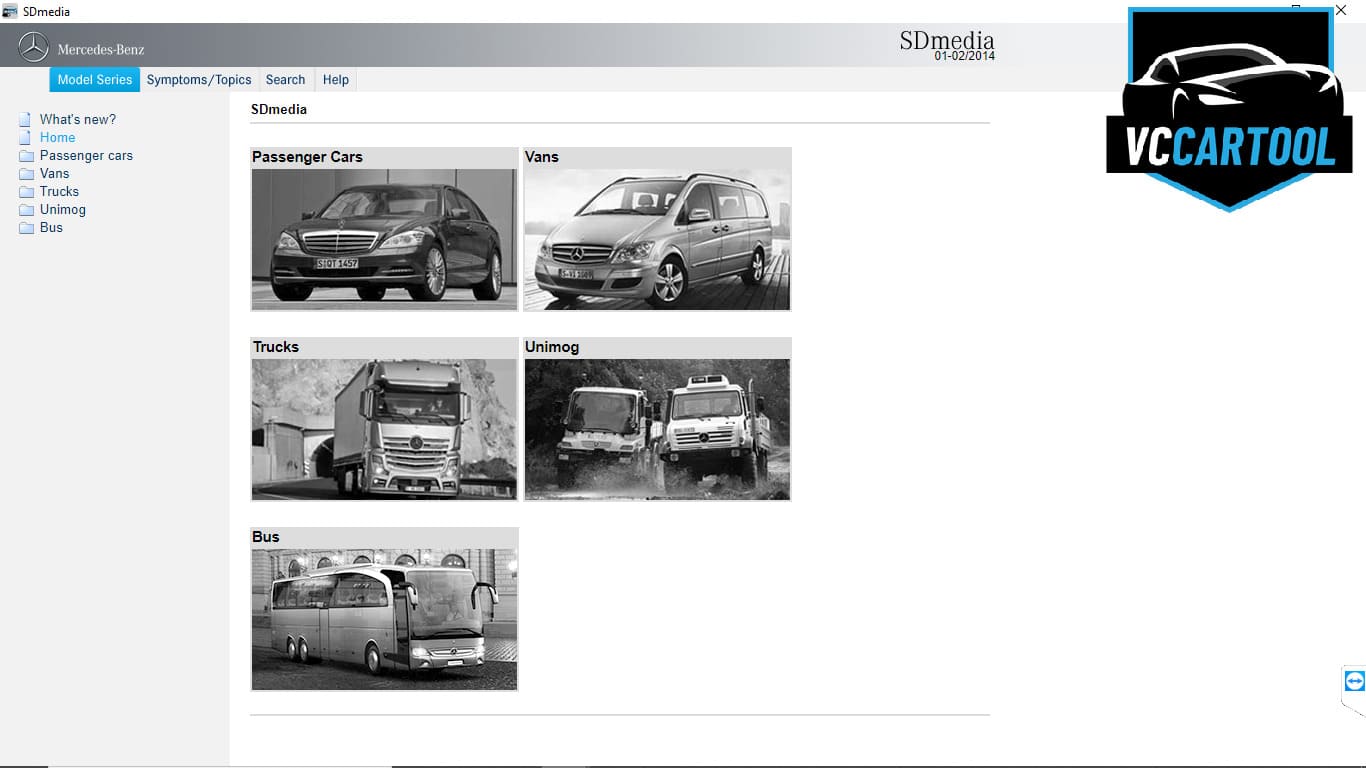Select Bus in the sidebar tree
This screenshot has height=768, width=1366.
pos(51,228)
